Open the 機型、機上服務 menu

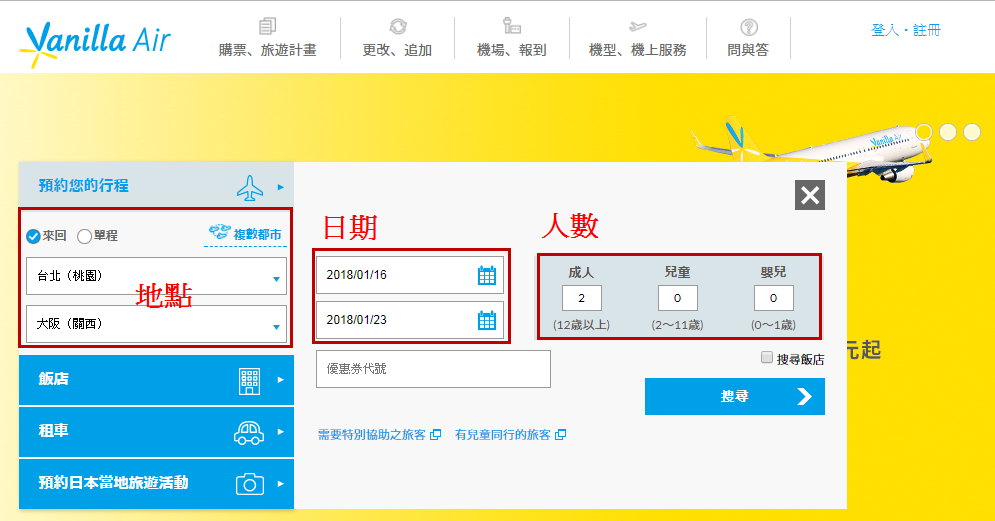coord(638,50)
